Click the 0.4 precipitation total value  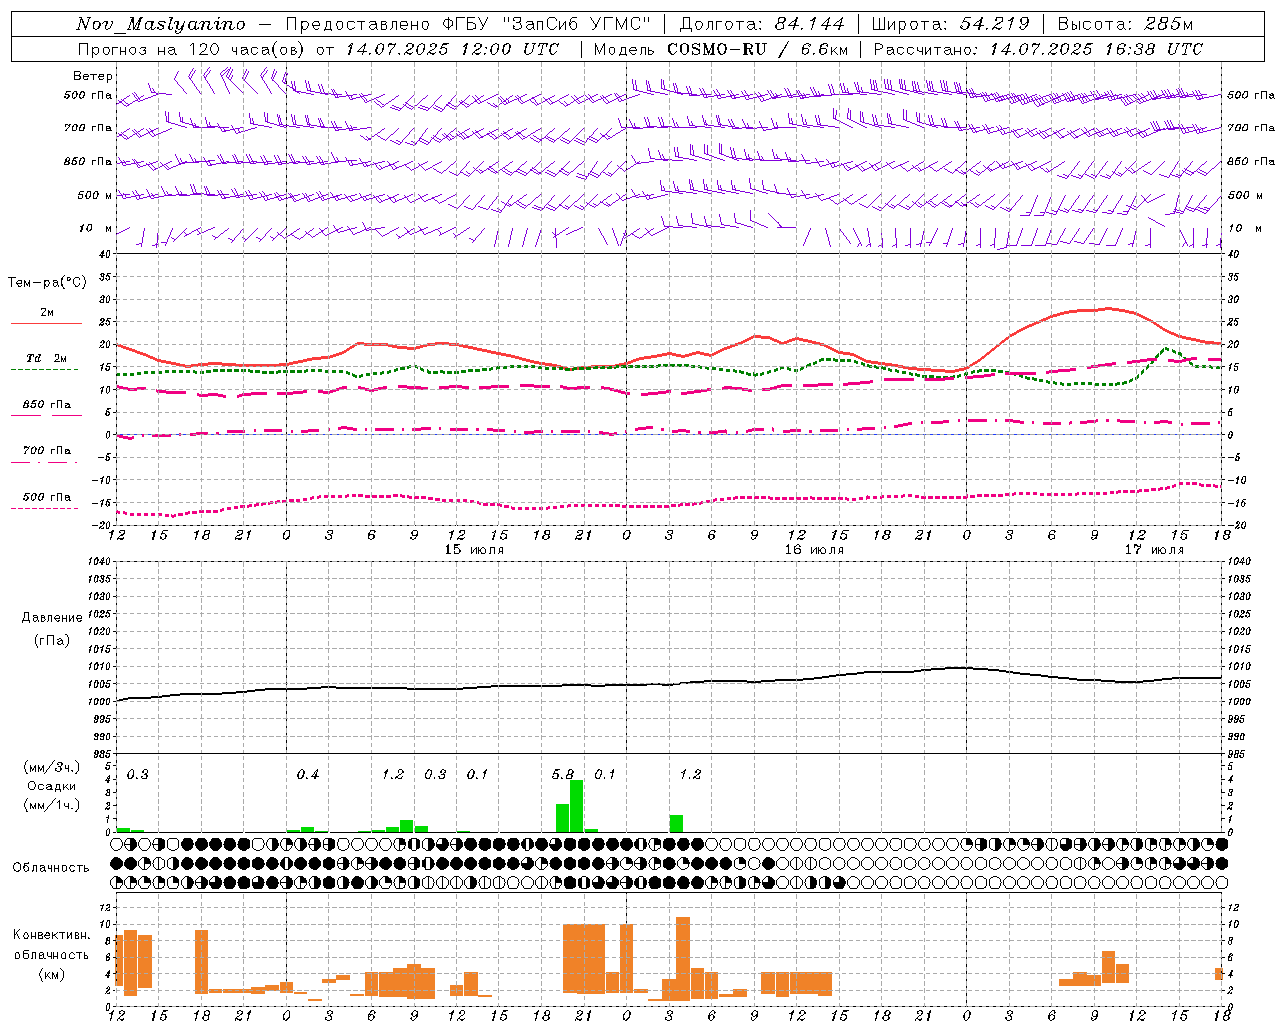(307, 774)
